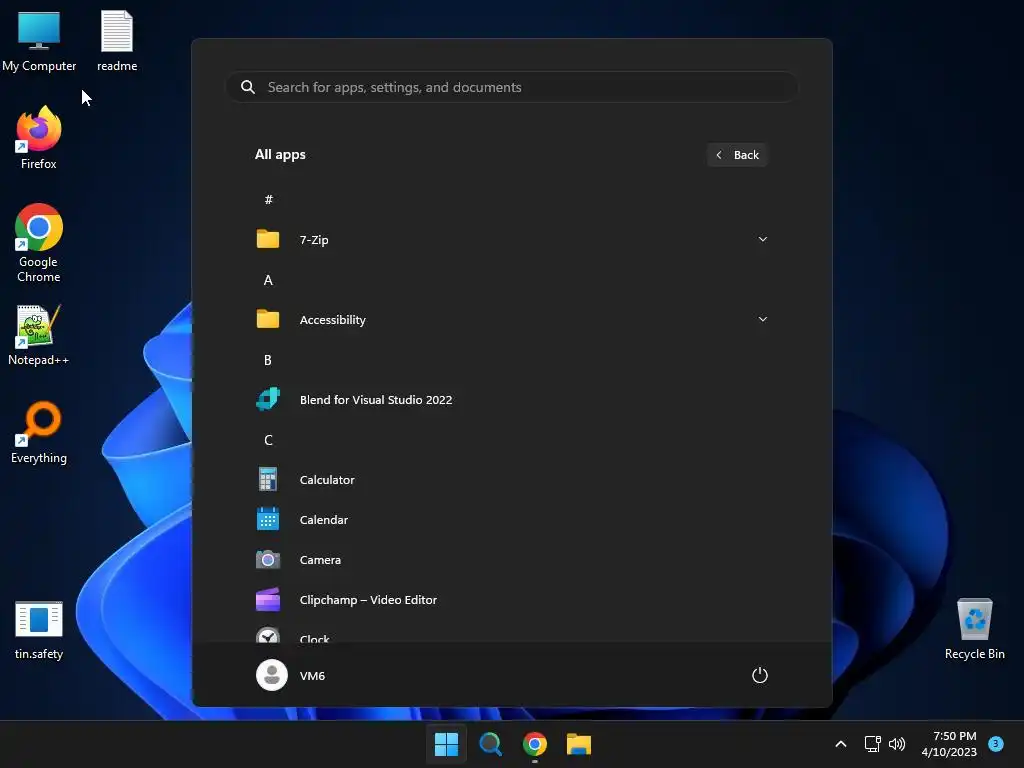Launch the Clipchamp app icon
Viewport: 1024px width, 768px height.
tap(268, 600)
